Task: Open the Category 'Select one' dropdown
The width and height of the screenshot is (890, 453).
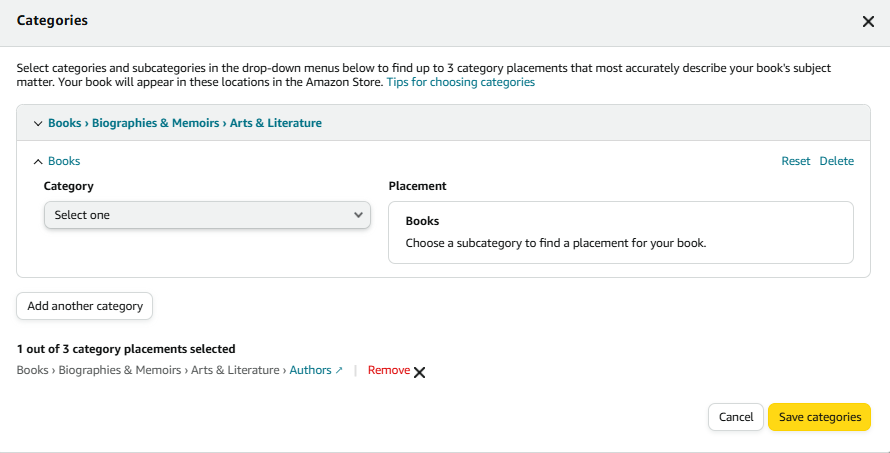Action: pos(207,215)
